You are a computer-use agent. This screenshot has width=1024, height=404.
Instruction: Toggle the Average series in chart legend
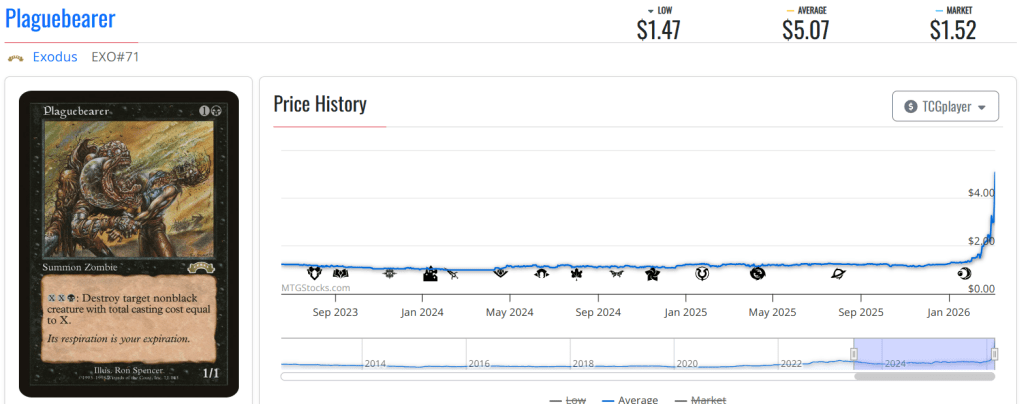630,400
